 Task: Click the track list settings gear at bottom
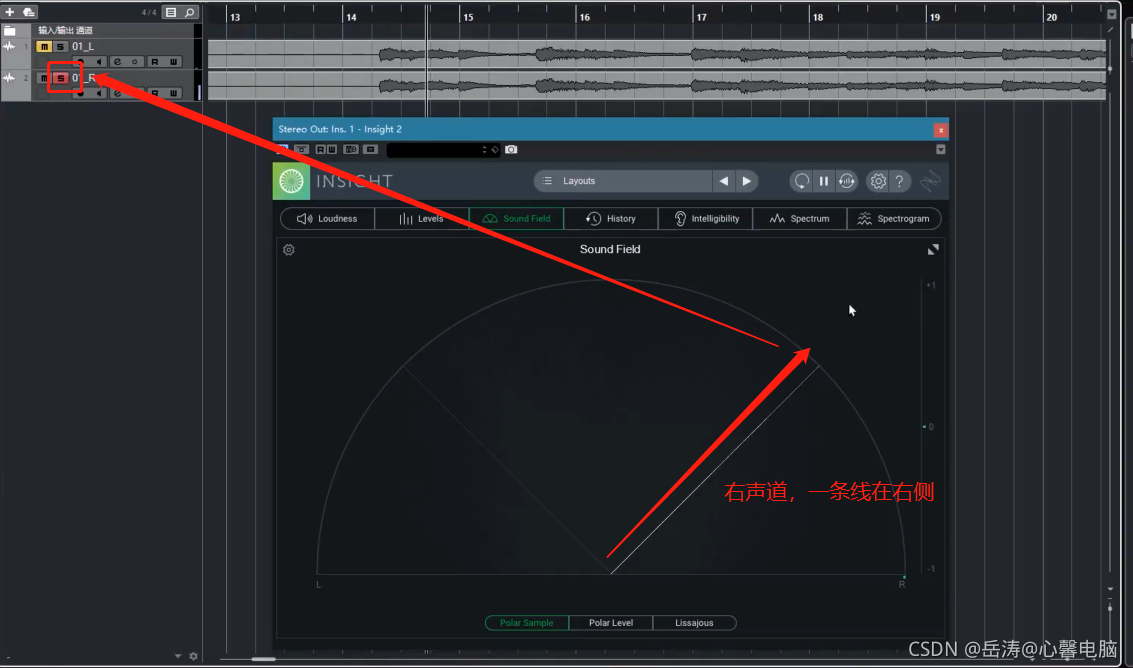coord(193,656)
